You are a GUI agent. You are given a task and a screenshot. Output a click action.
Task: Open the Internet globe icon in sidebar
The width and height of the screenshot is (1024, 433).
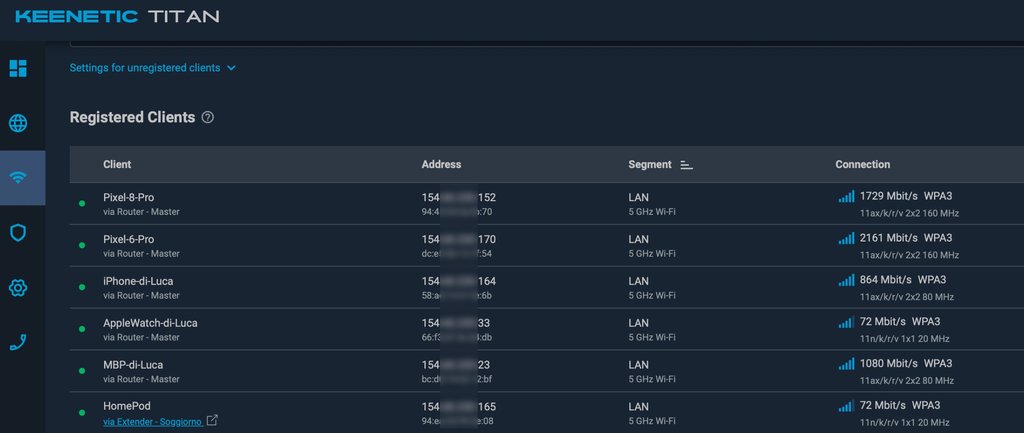click(x=18, y=124)
